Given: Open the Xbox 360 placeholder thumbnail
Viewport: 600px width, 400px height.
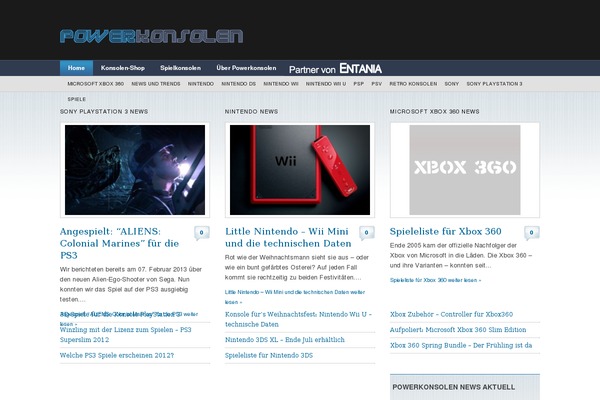Looking at the screenshot, I should (465, 170).
